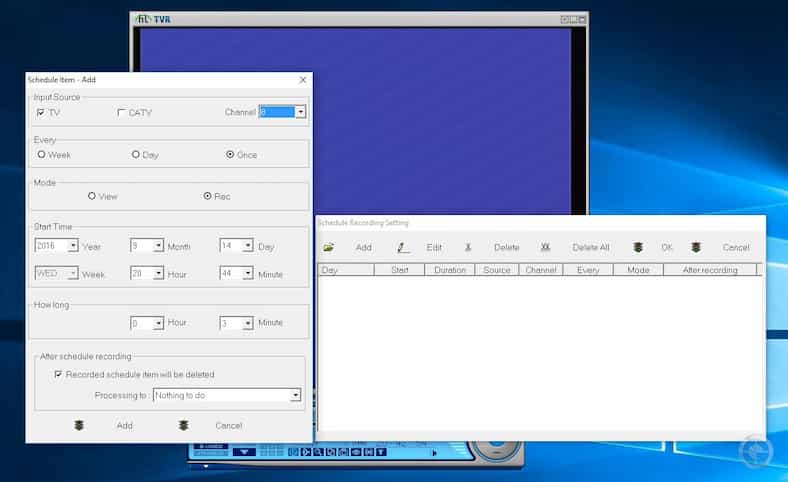Click the magnifier zoom icon on TVR control bar
The width and height of the screenshot is (788, 482).
319,452
